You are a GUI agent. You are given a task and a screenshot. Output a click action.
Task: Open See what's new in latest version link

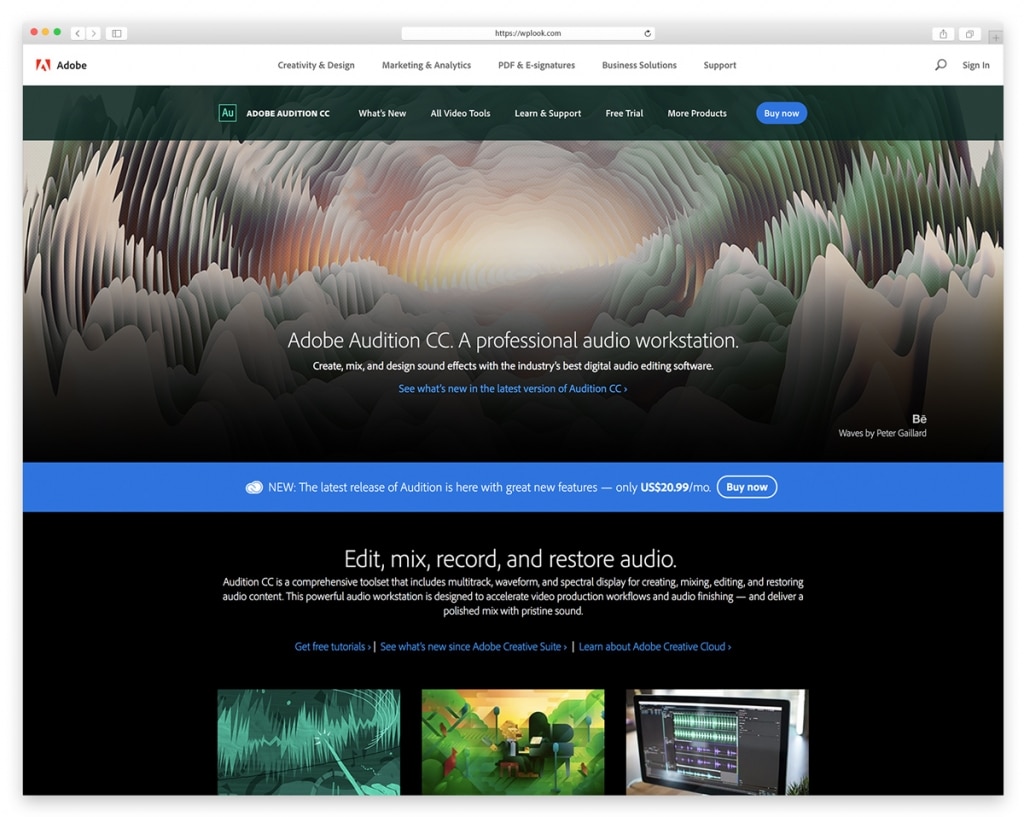(x=513, y=388)
